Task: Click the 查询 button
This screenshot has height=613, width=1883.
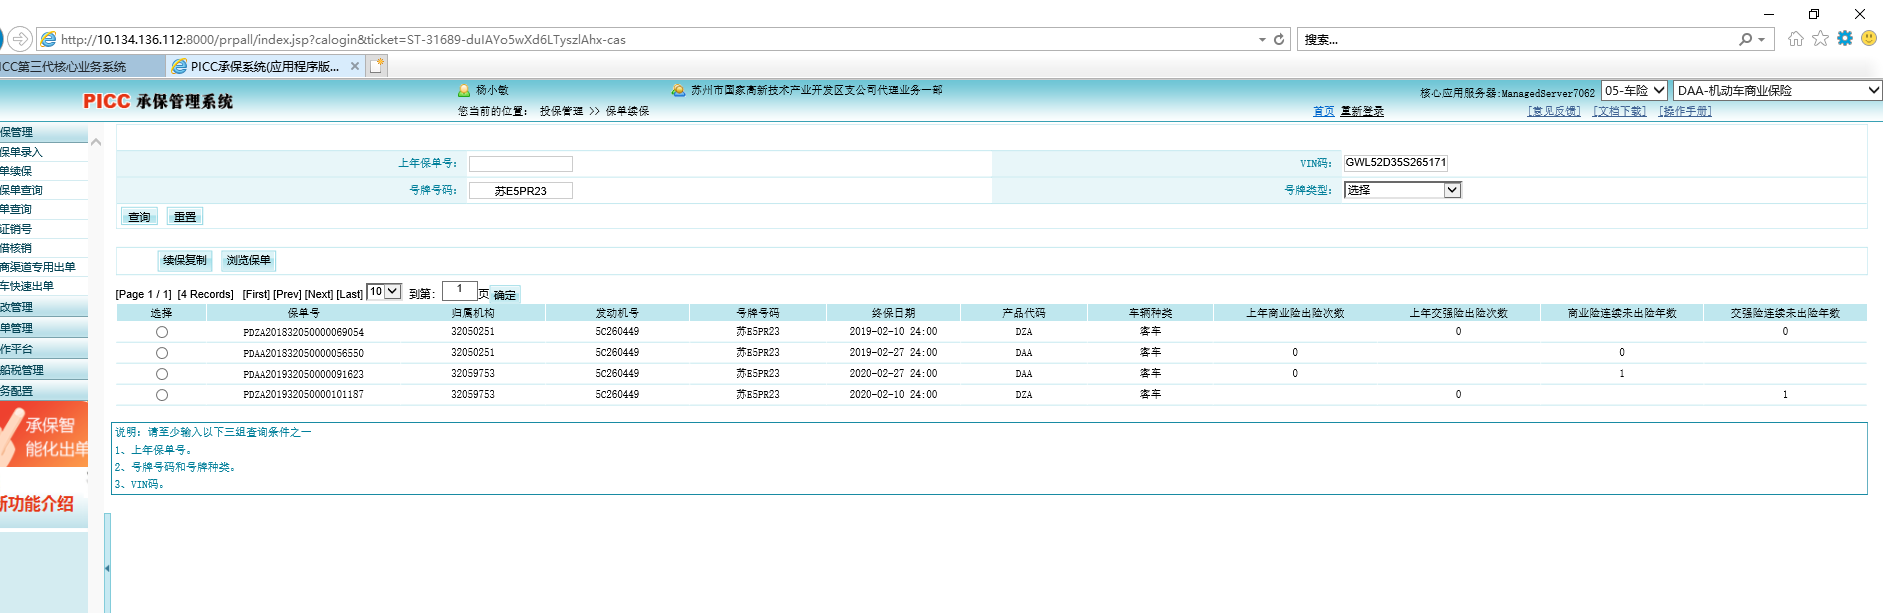Action: point(139,217)
